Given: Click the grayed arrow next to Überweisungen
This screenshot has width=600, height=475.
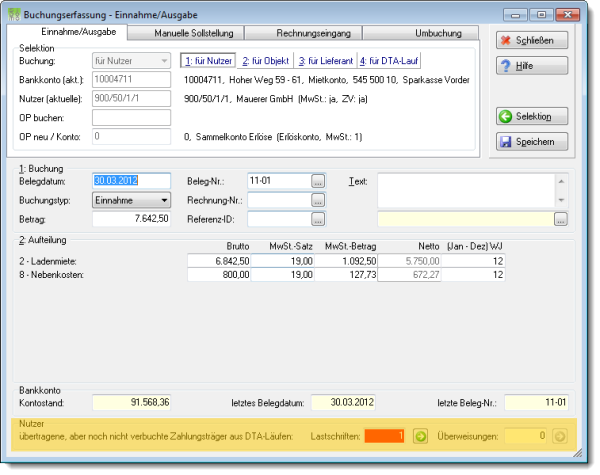Looking at the screenshot, I should pos(560,436).
